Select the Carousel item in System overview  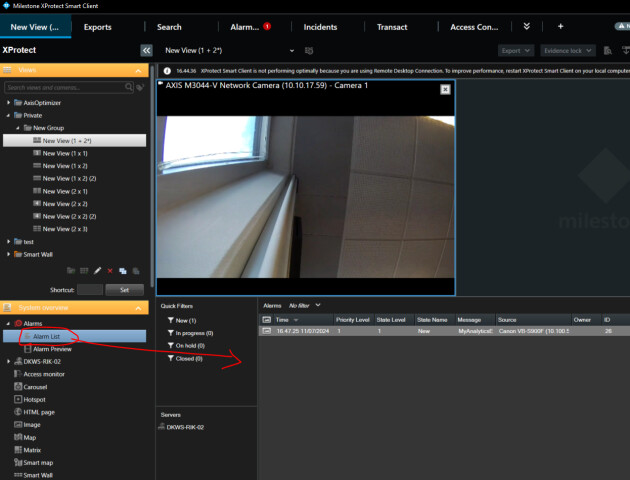tap(38, 386)
